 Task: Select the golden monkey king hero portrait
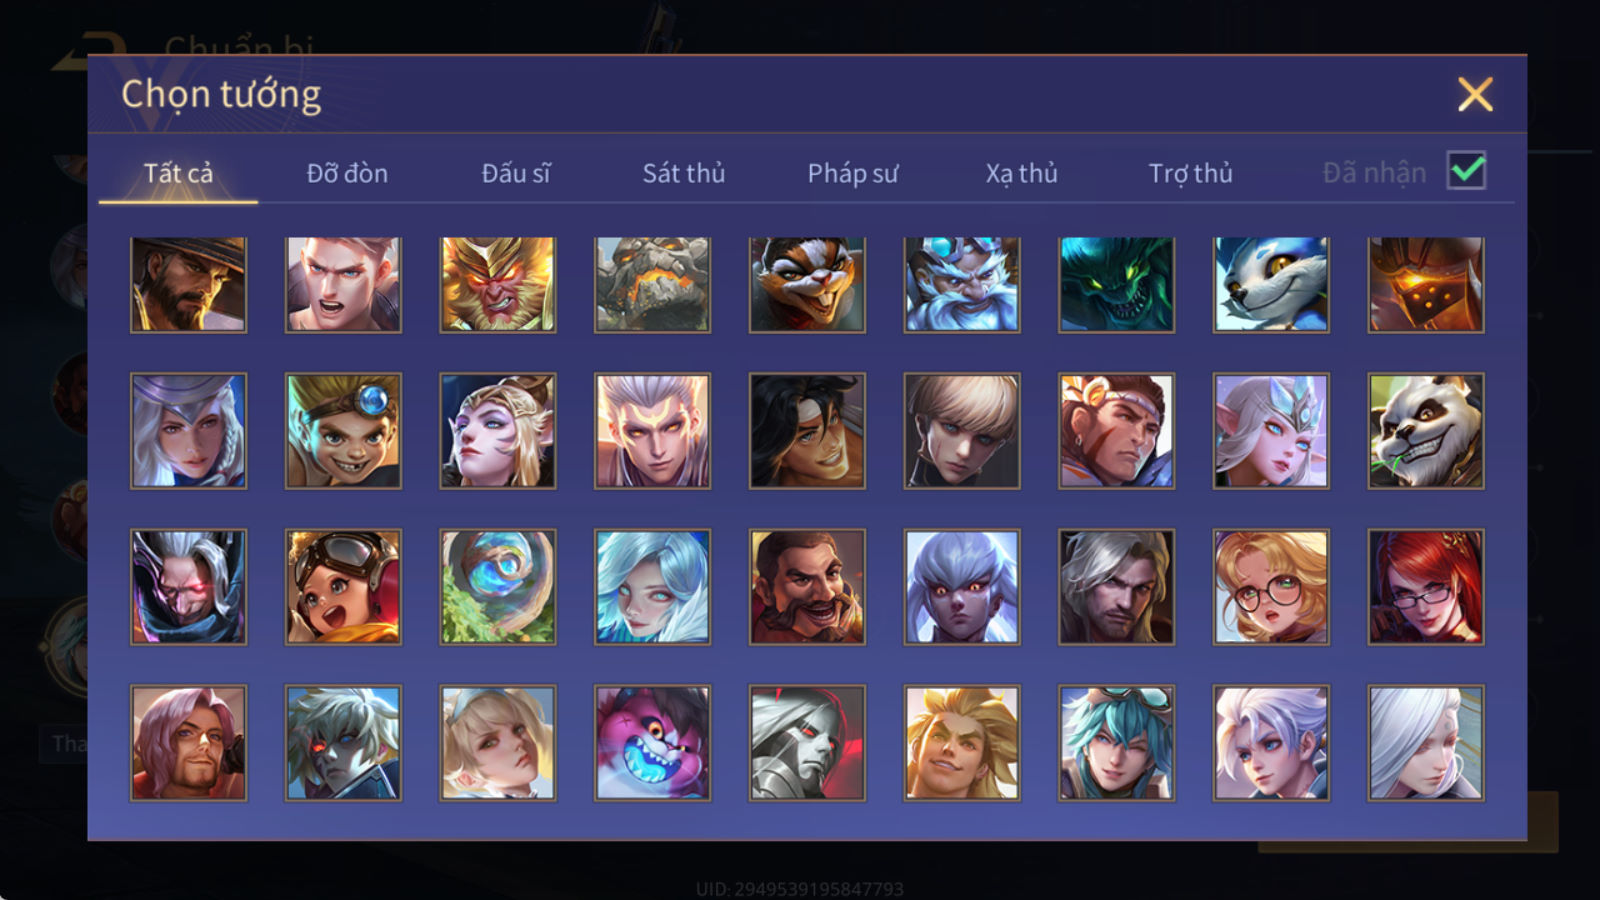click(x=498, y=285)
